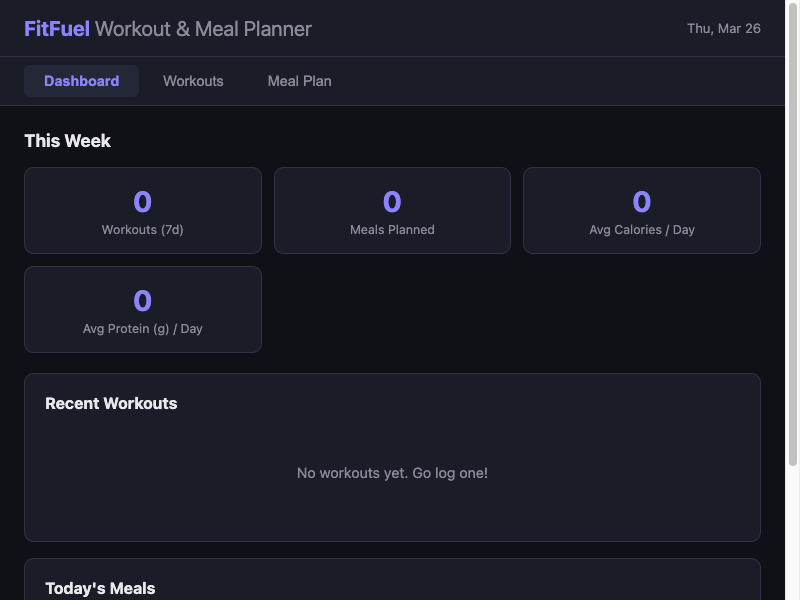Switch to the Workouts tab
The height and width of the screenshot is (600, 800).
coord(193,81)
